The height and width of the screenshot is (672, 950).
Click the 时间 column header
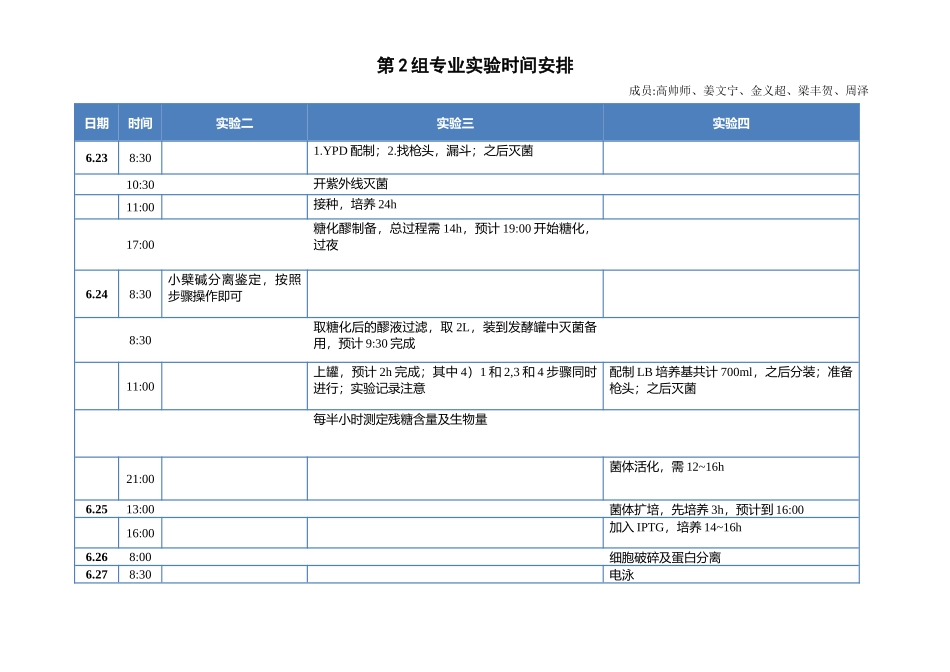(139, 122)
